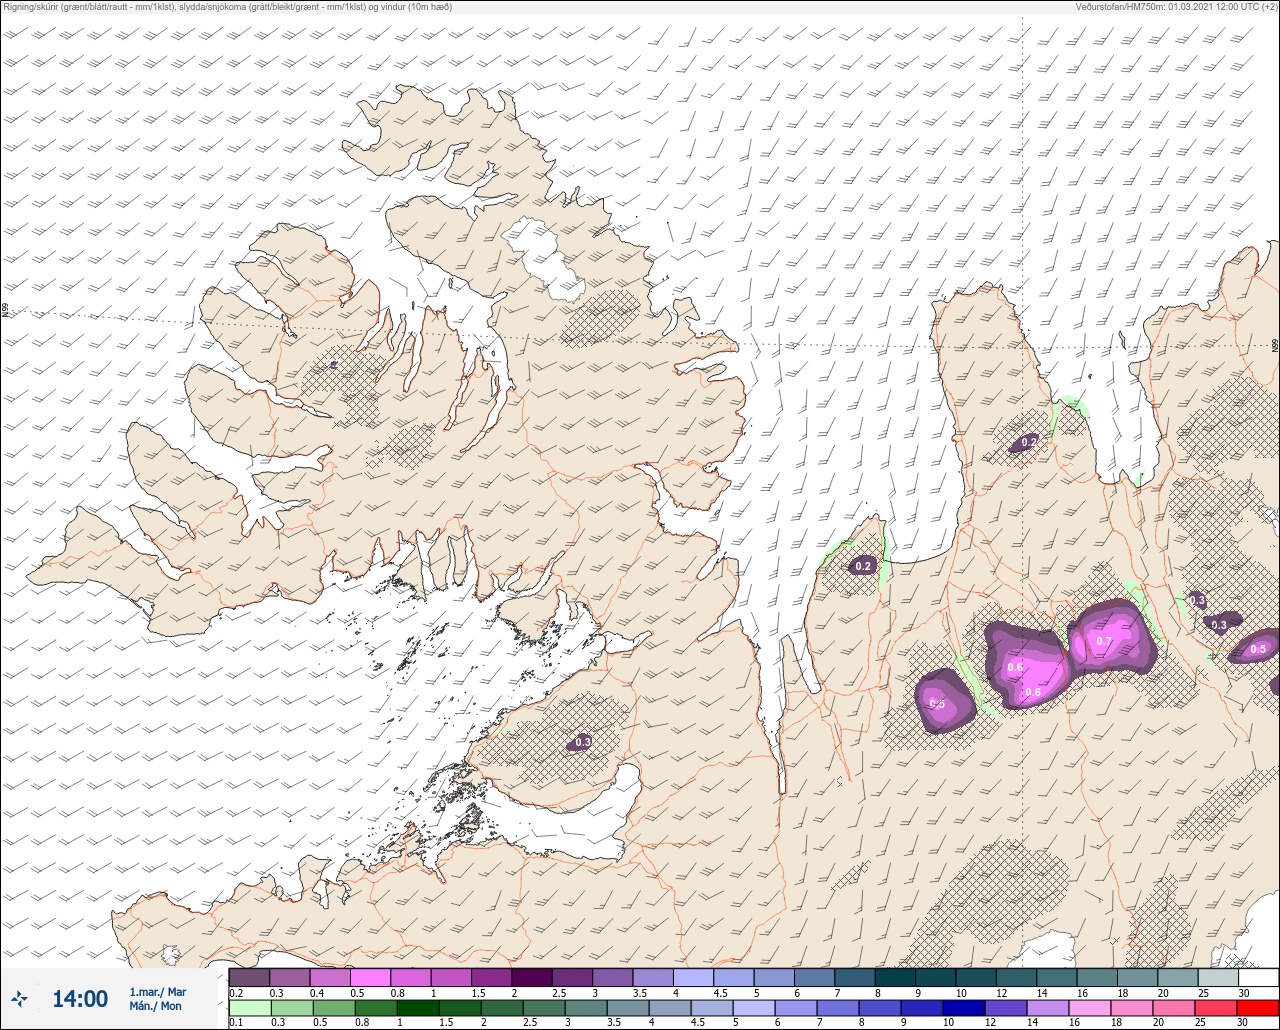Click the dark purple snow legend swatch labeled 2
Screen dimensions: 1280x1030
click(x=532, y=977)
